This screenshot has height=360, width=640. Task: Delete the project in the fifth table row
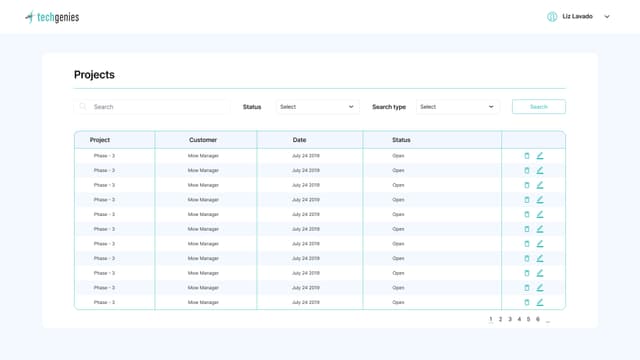(x=527, y=215)
